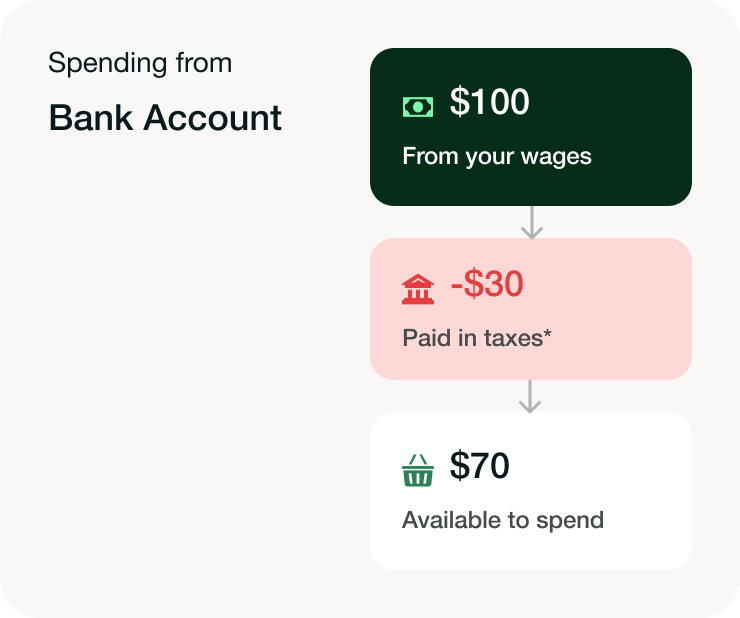
Task: Click the green shopping basket icon
Action: tap(418, 470)
